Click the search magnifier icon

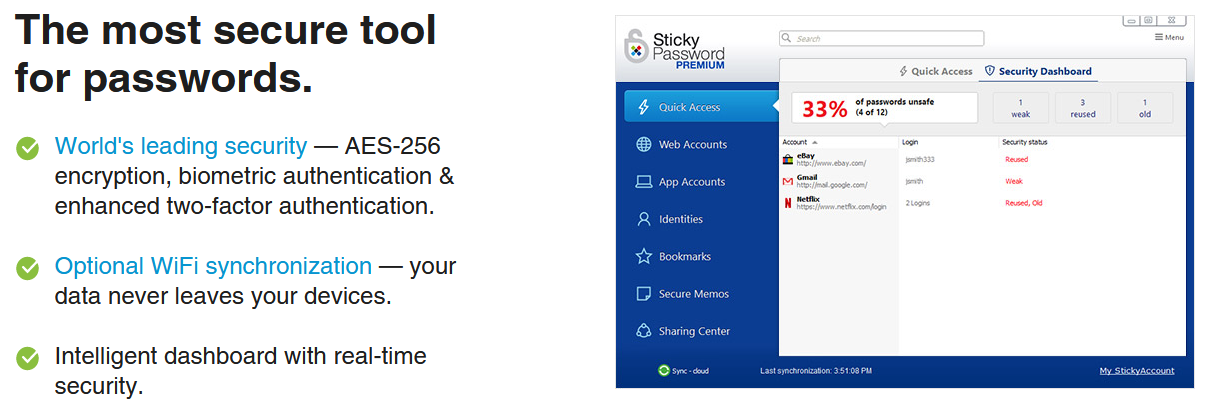[788, 38]
